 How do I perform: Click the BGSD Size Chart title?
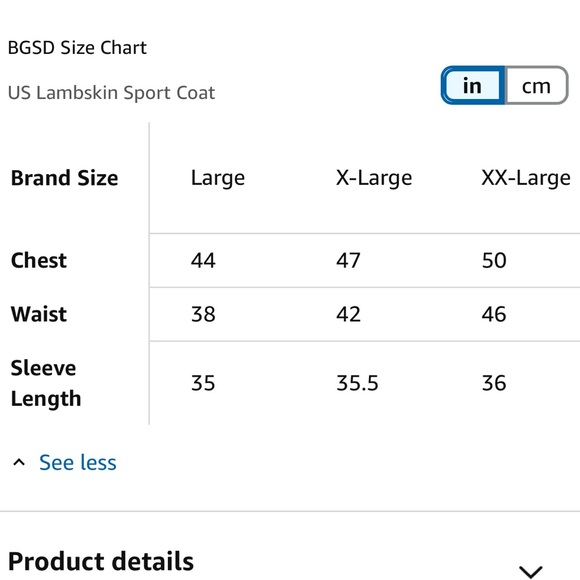pyautogui.click(x=77, y=48)
